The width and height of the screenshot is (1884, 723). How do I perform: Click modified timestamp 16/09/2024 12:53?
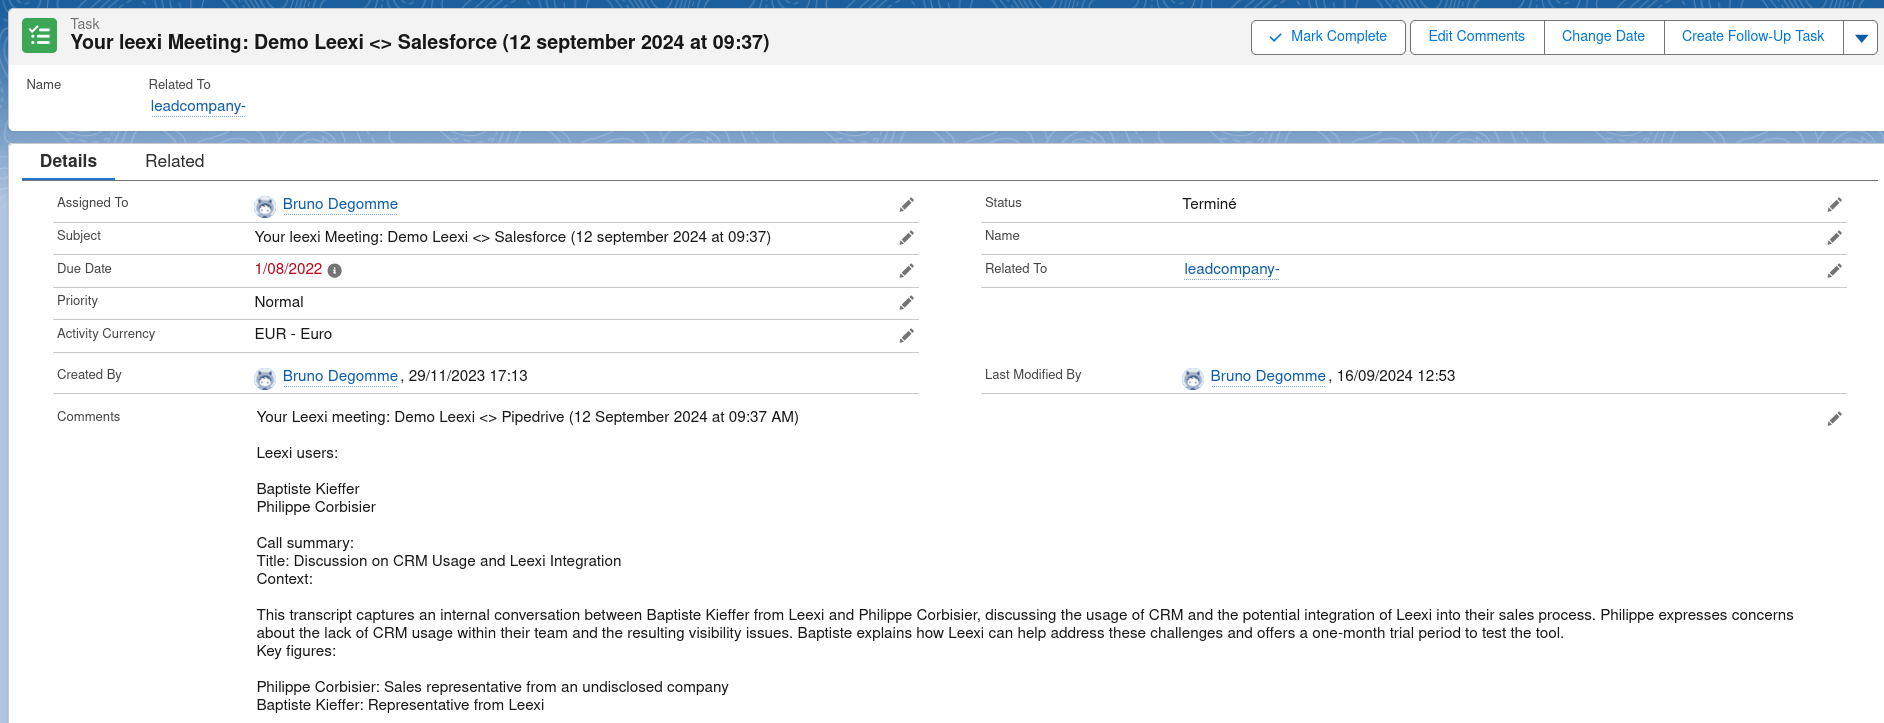(1396, 376)
